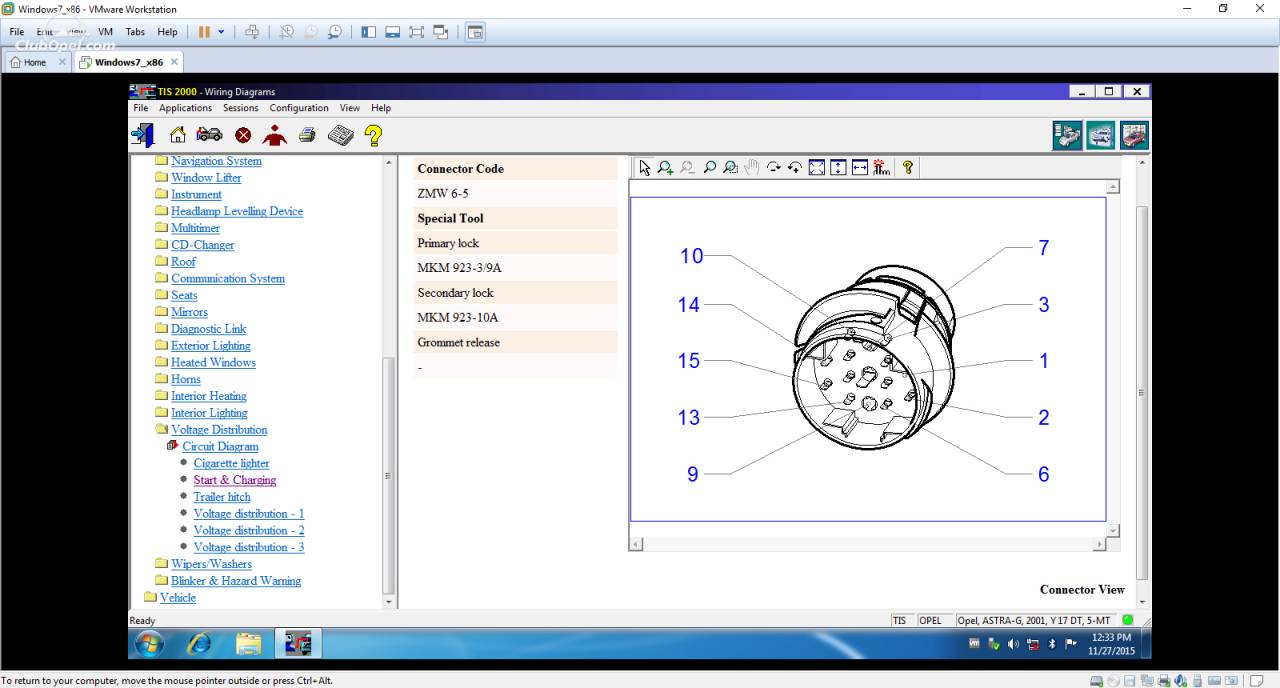The width and height of the screenshot is (1280, 688).
Task: Click the TIS 2000 exit door icon
Action: click(x=142, y=135)
